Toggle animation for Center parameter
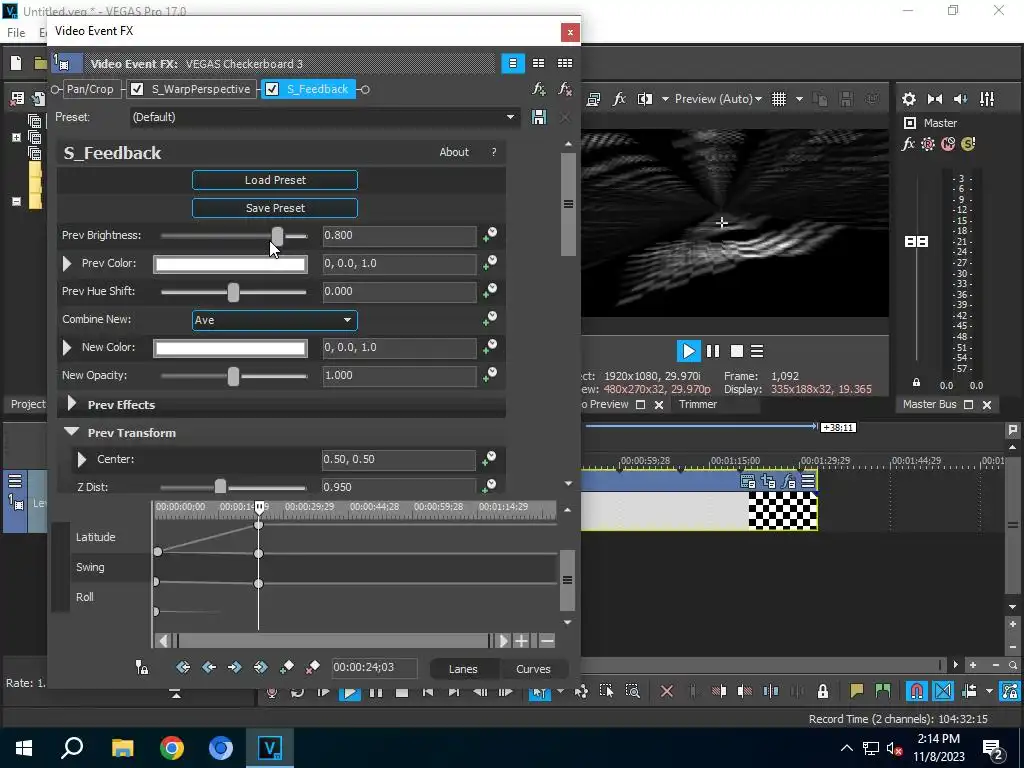Image resolution: width=1024 pixels, height=768 pixels. (490, 459)
